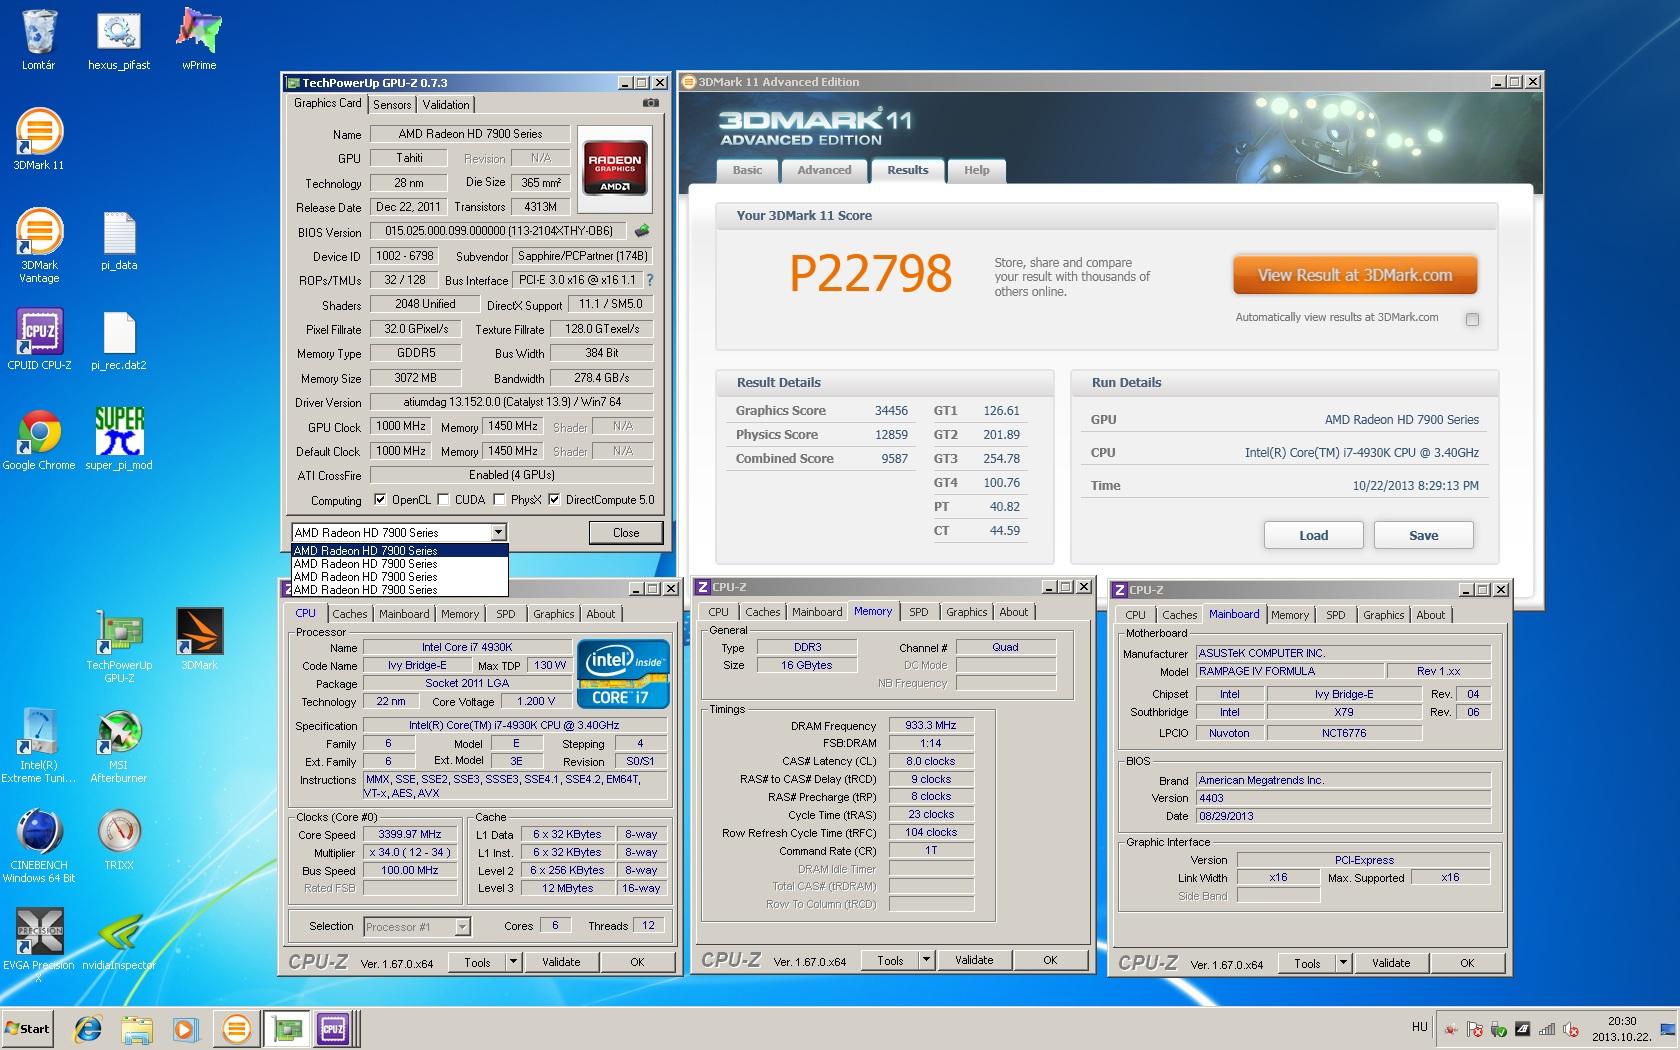This screenshot has height=1050, width=1680.
Task: Open the Advanced tab in 3DMark 11
Action: [824, 170]
